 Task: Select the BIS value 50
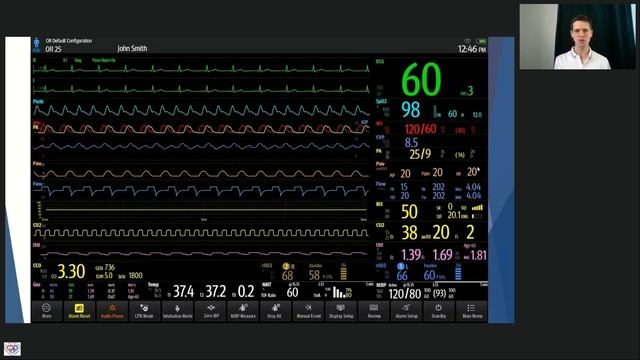[x=409, y=212]
